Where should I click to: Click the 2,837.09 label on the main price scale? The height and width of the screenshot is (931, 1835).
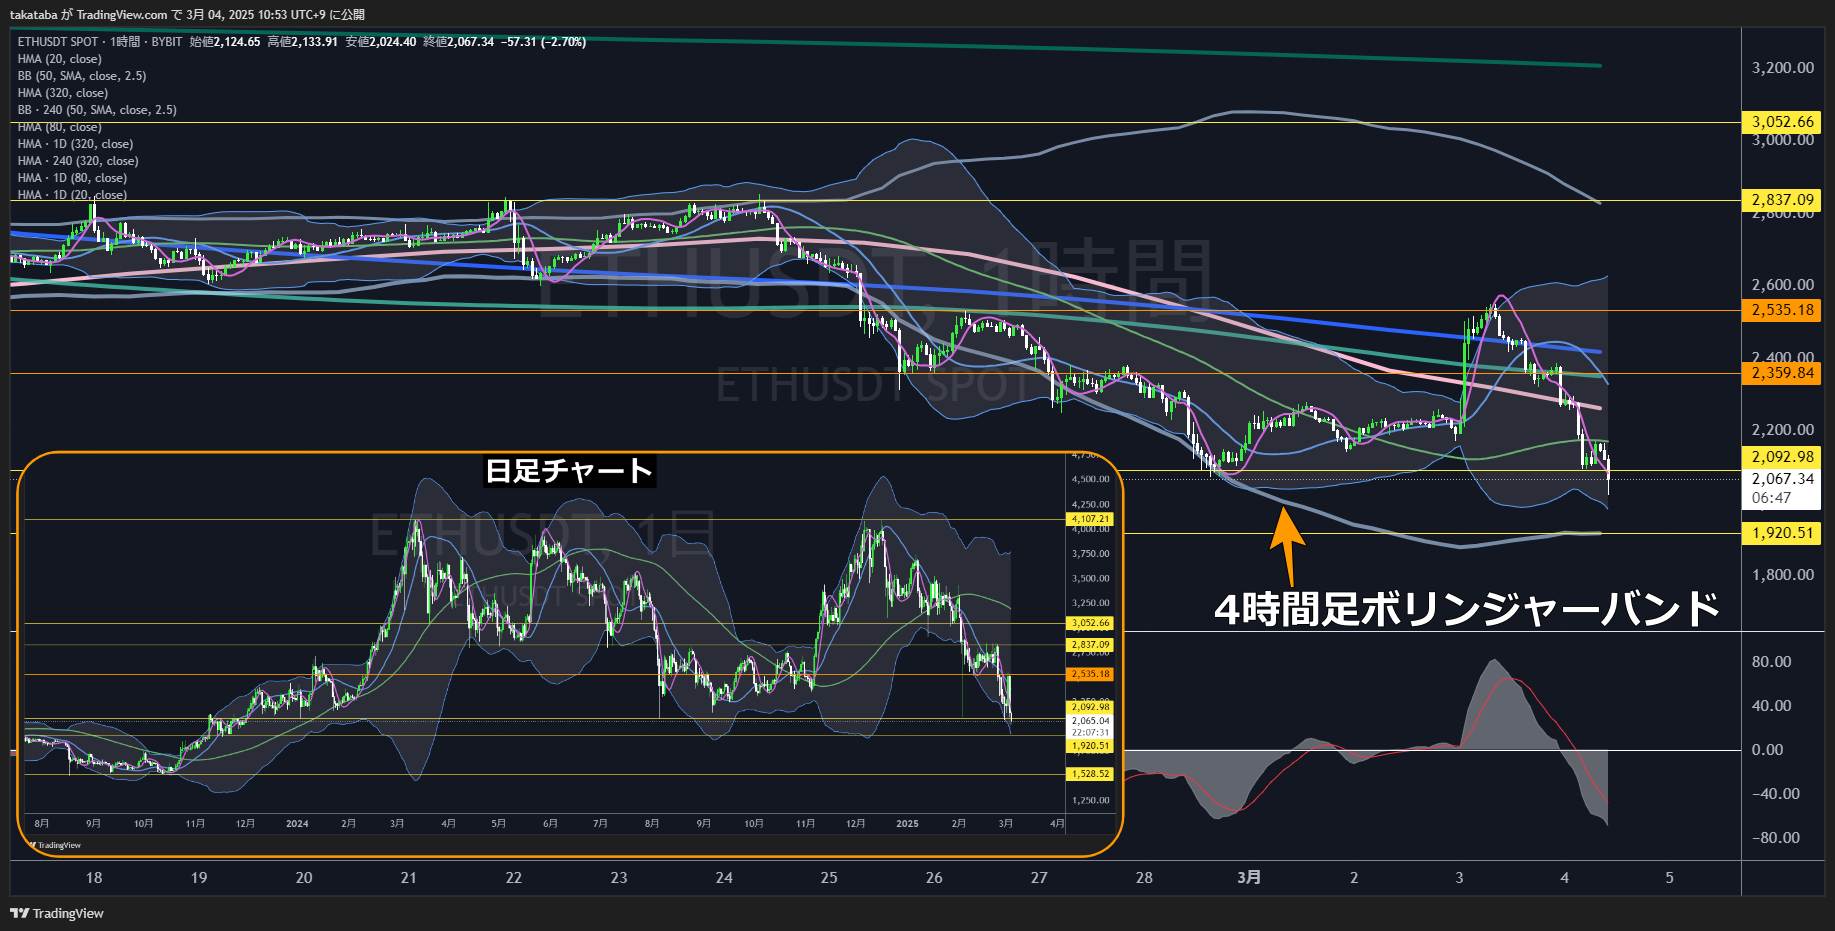click(1782, 200)
